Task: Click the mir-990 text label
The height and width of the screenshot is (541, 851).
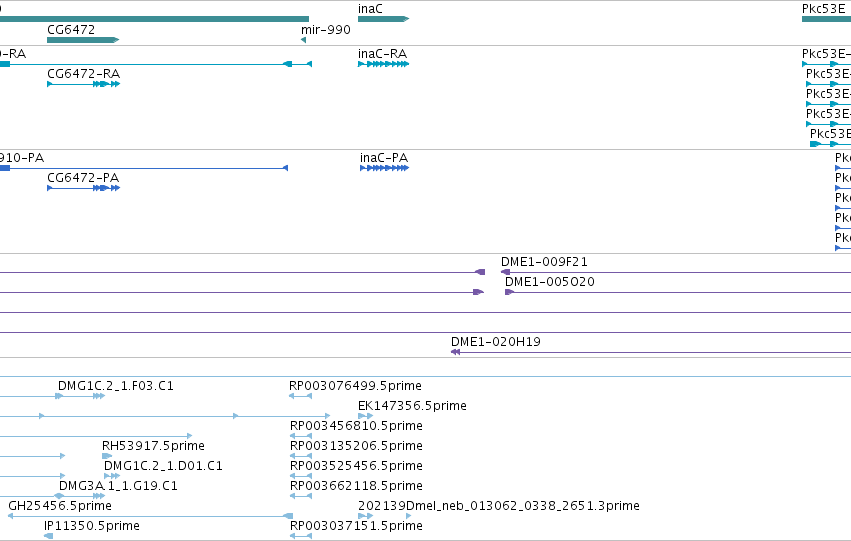Action: [x=326, y=30]
